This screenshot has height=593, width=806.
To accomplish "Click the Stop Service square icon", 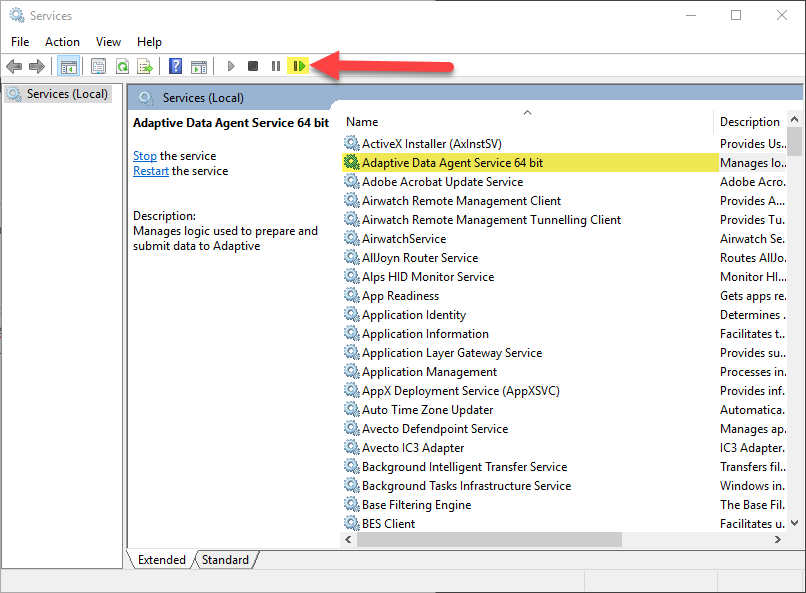I will pyautogui.click(x=252, y=66).
